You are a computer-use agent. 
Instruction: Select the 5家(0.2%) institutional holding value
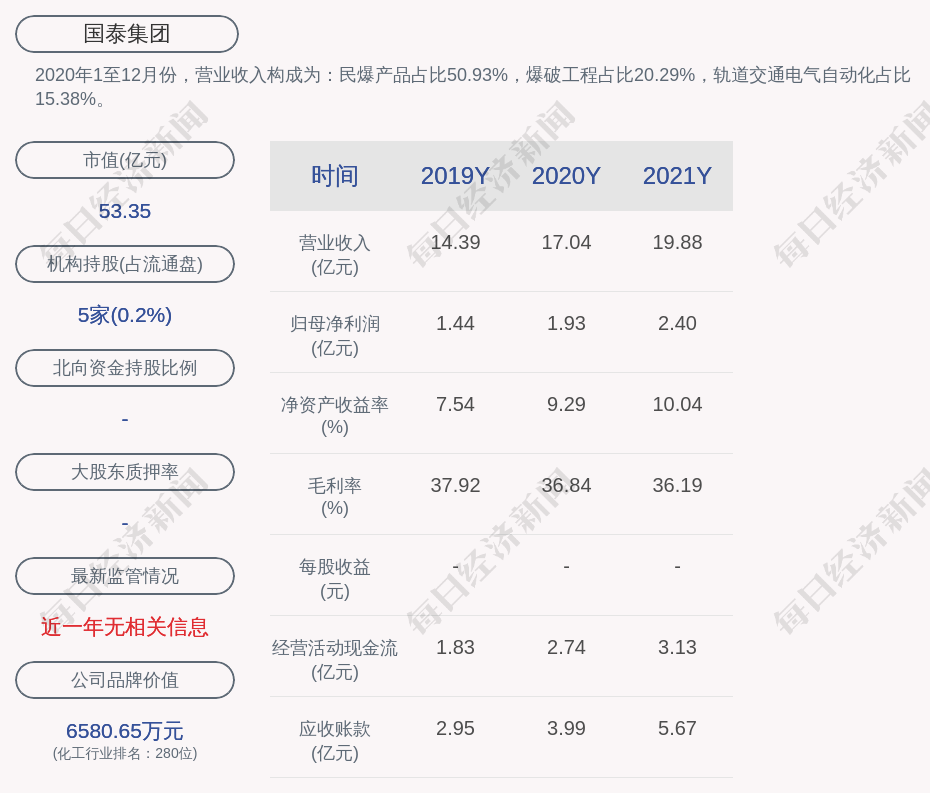pos(125,315)
